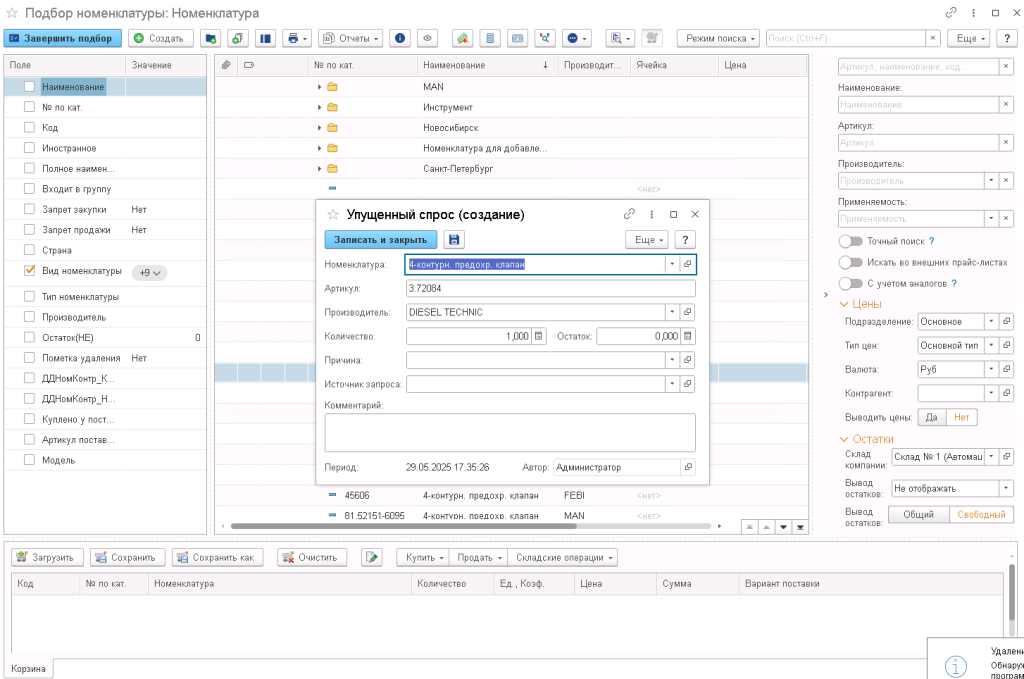Copy link icon in dialog title bar
Viewport: 1024px width, 679px height.
(x=629, y=214)
